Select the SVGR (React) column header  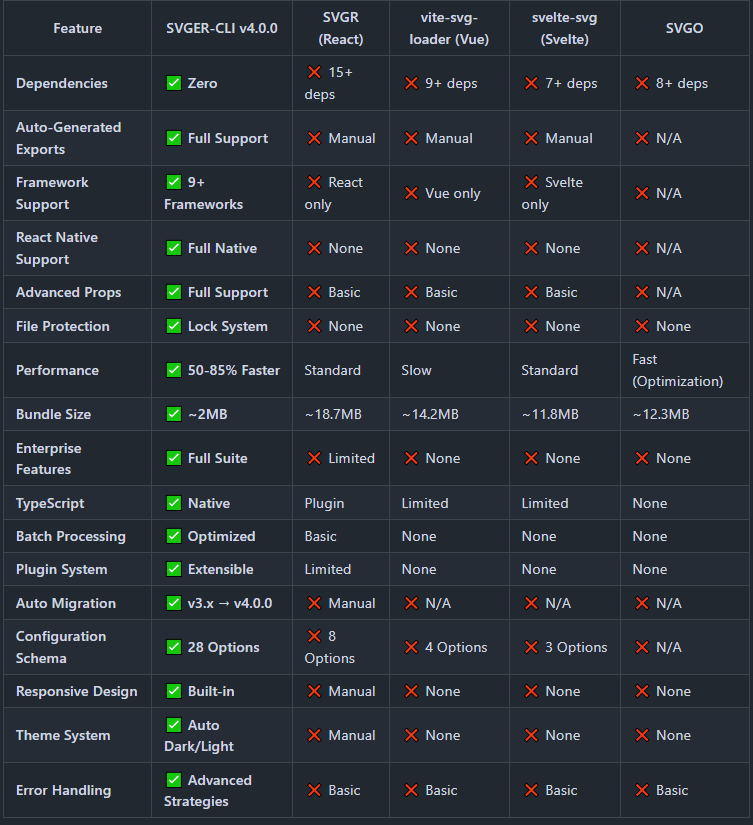340,28
